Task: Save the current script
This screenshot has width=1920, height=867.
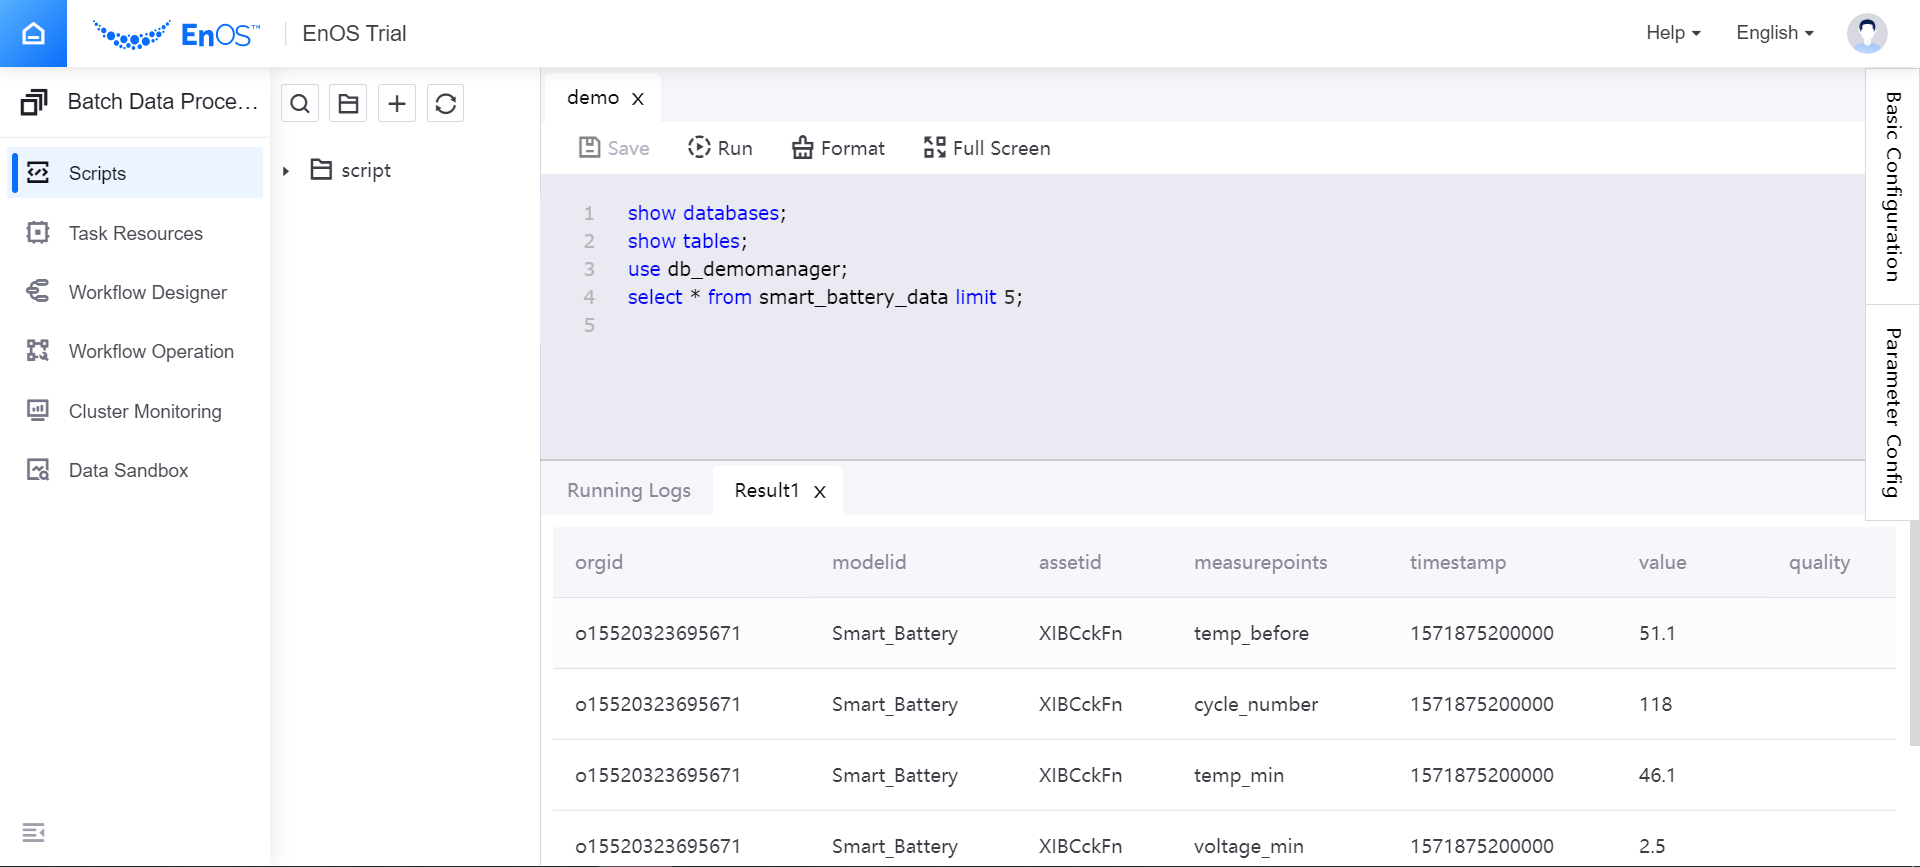Action: pyautogui.click(x=614, y=148)
